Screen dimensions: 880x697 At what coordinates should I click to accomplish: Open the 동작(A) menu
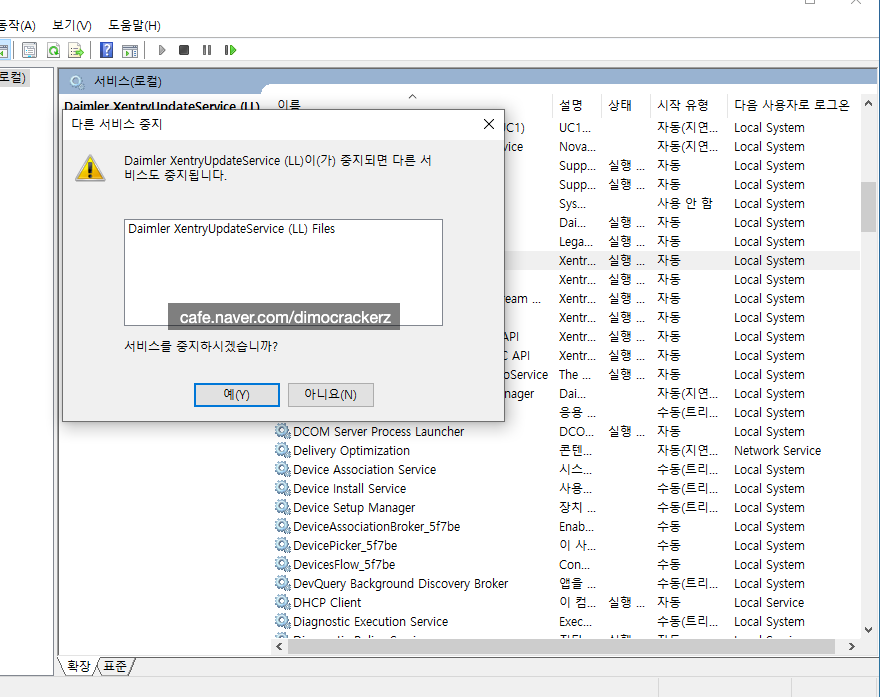click(16, 25)
